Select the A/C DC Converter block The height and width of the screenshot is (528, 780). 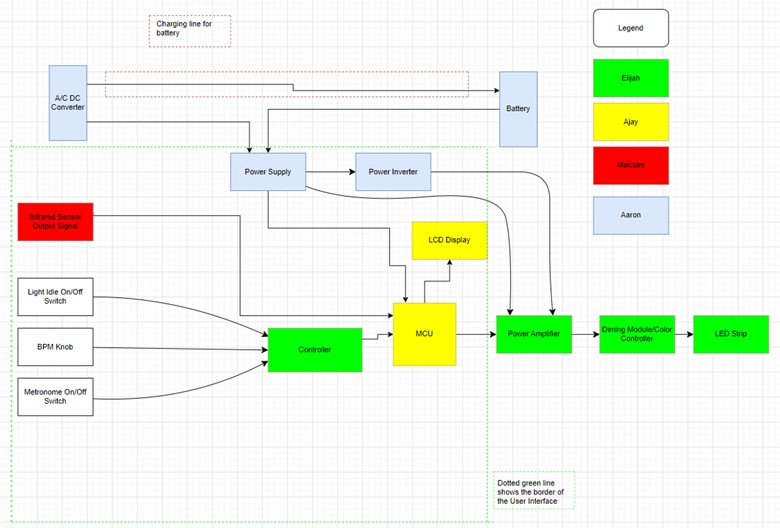[68, 102]
